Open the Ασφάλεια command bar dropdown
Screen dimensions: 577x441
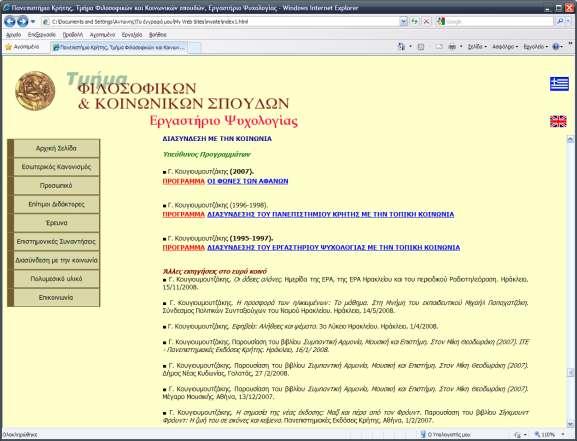(x=505, y=47)
